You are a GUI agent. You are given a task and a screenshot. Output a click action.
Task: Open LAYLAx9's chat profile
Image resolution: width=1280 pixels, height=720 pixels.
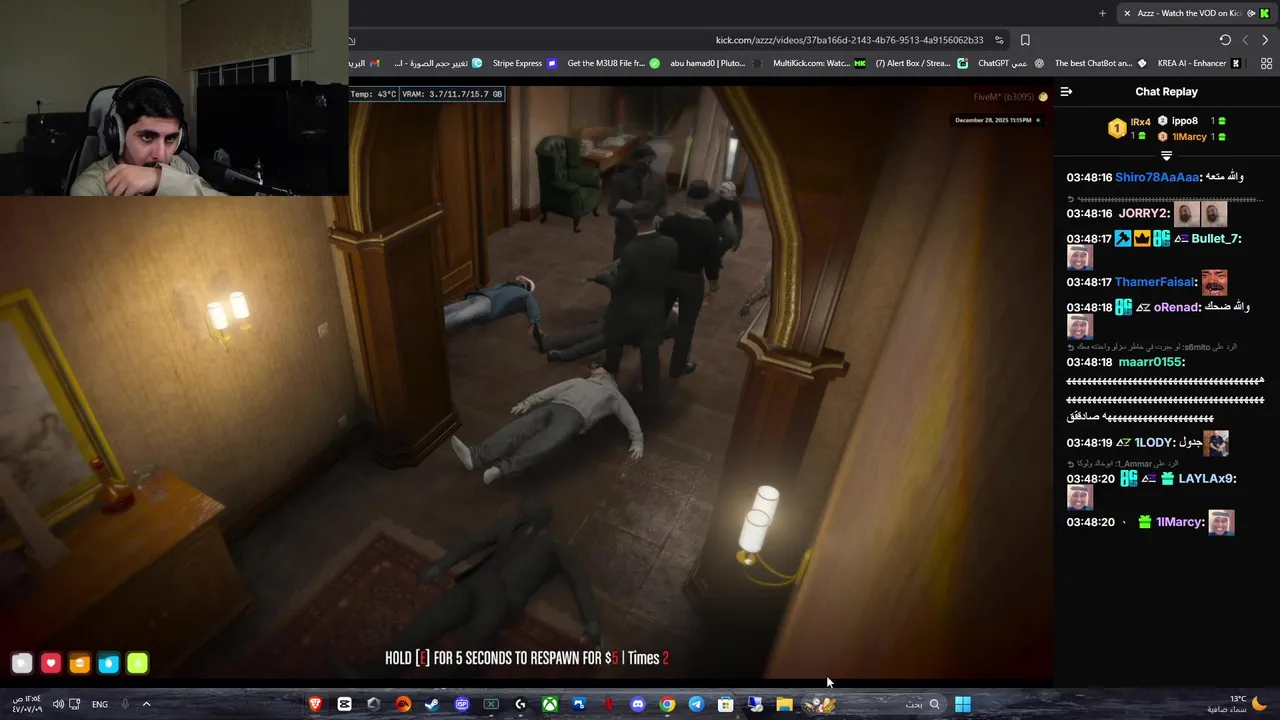[1207, 479]
